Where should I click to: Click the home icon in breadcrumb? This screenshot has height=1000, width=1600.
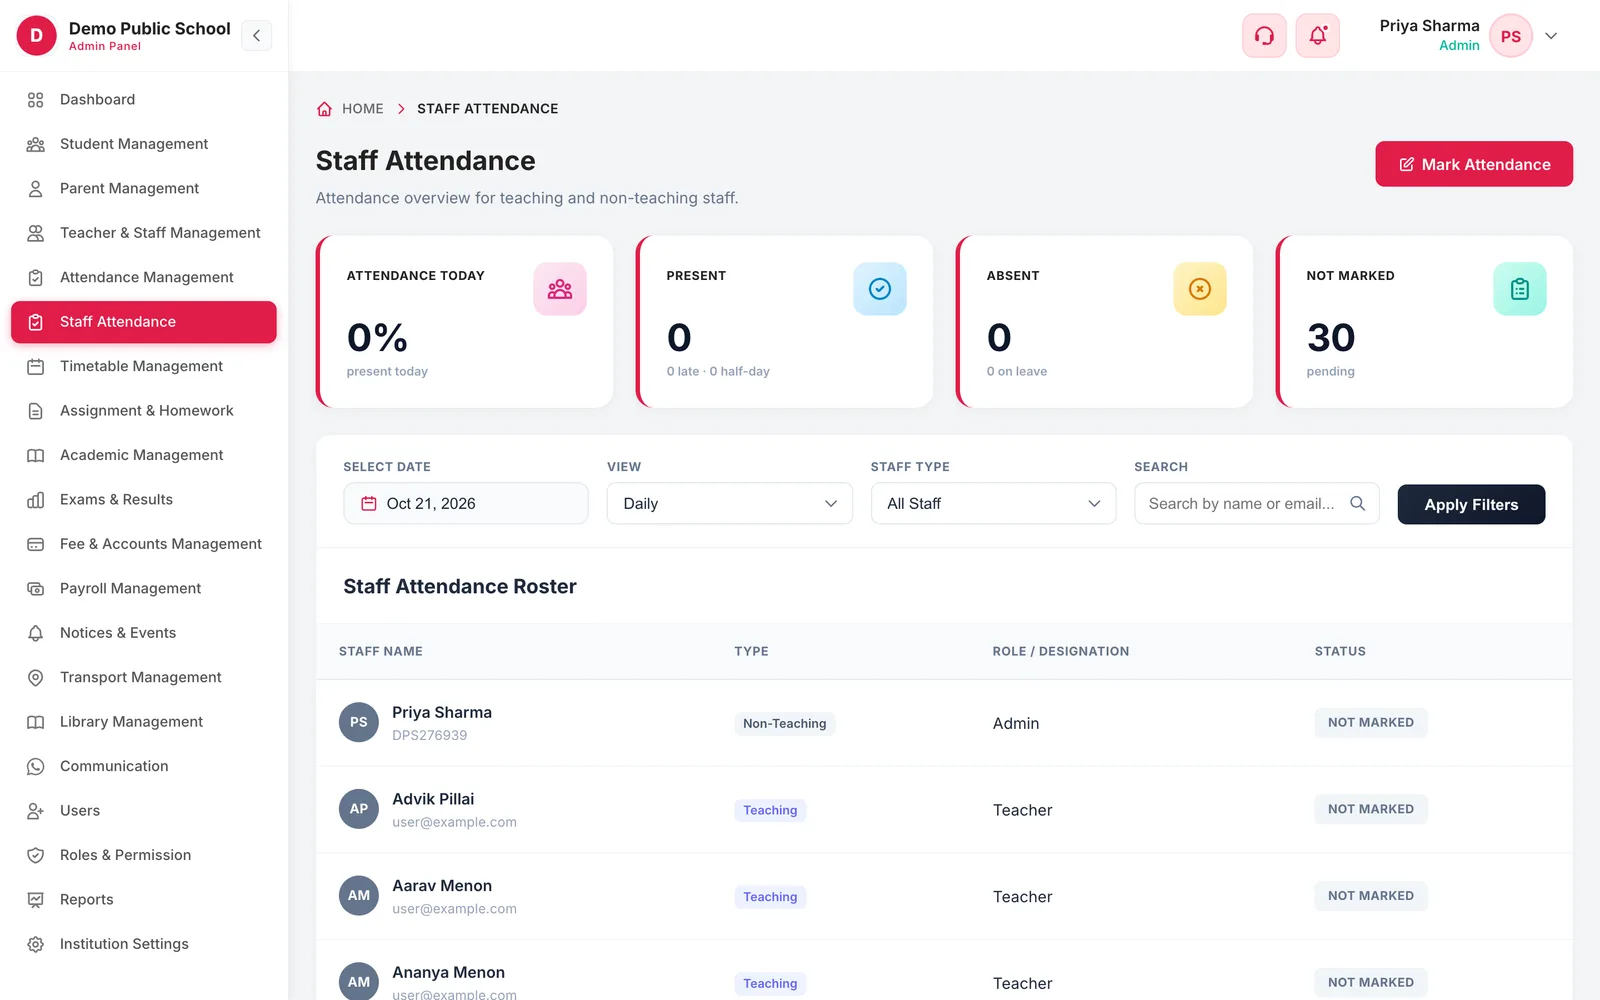tap(324, 109)
